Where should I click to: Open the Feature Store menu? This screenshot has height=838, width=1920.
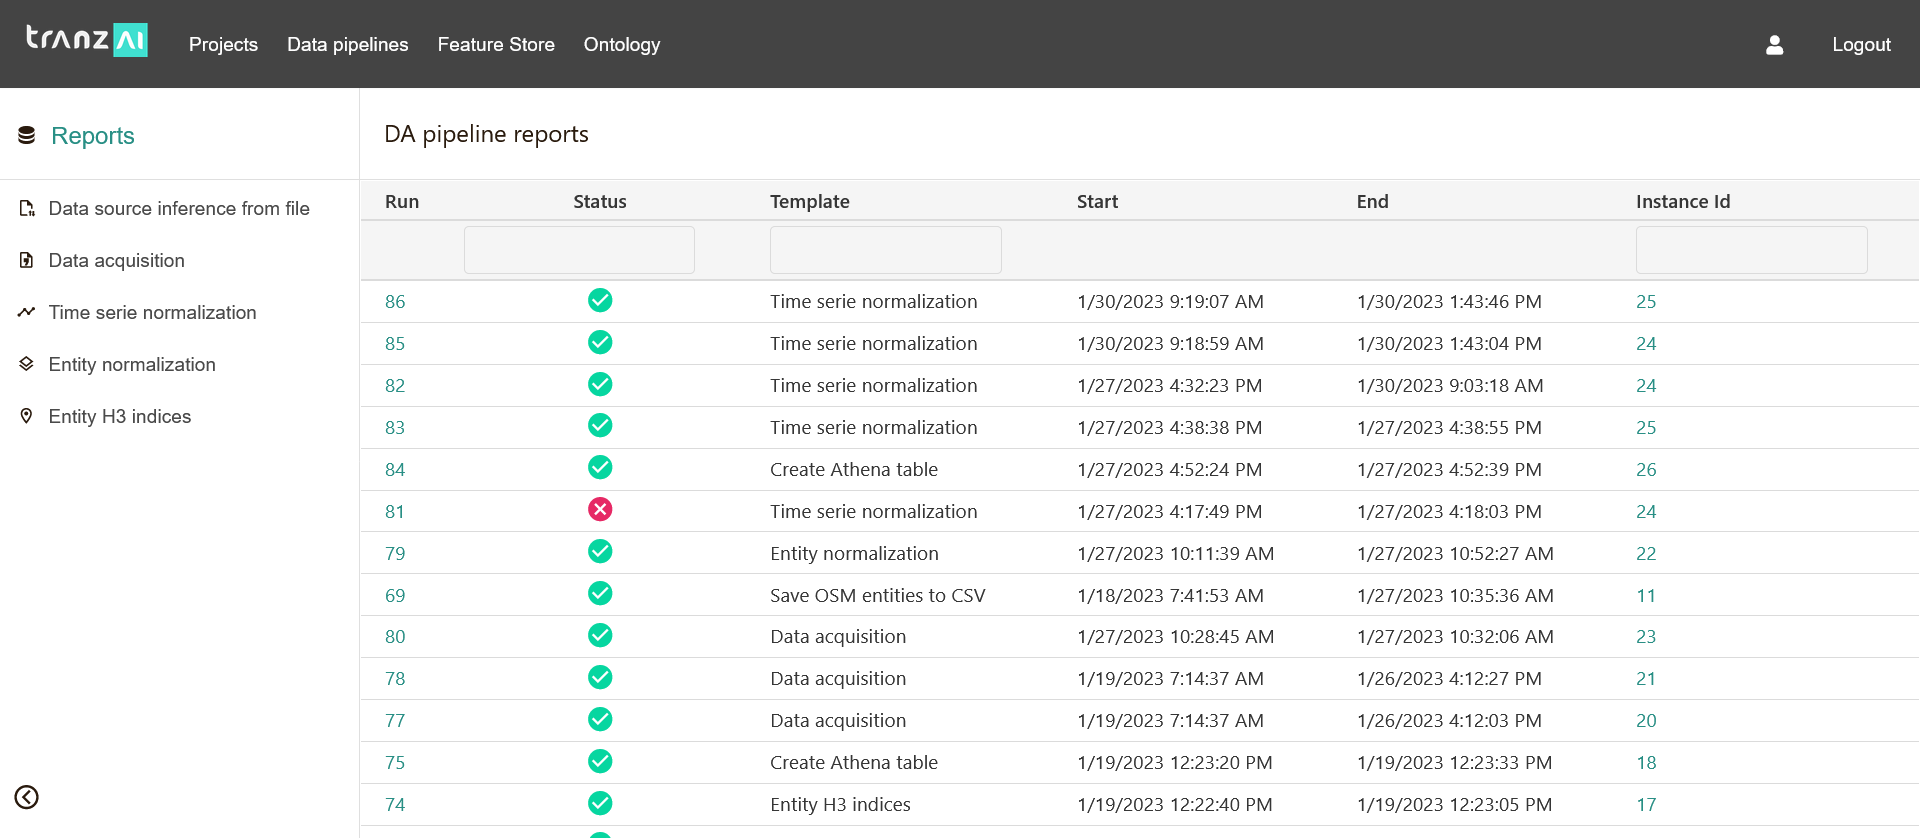pyautogui.click(x=496, y=45)
